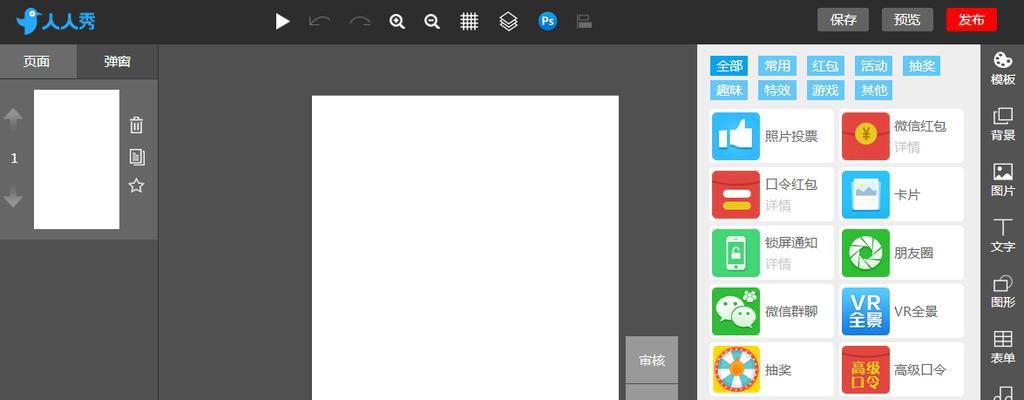The image size is (1024, 400).
Task: Add the 照片投票 thumbs-up widget
Action: pyautogui.click(x=772, y=136)
